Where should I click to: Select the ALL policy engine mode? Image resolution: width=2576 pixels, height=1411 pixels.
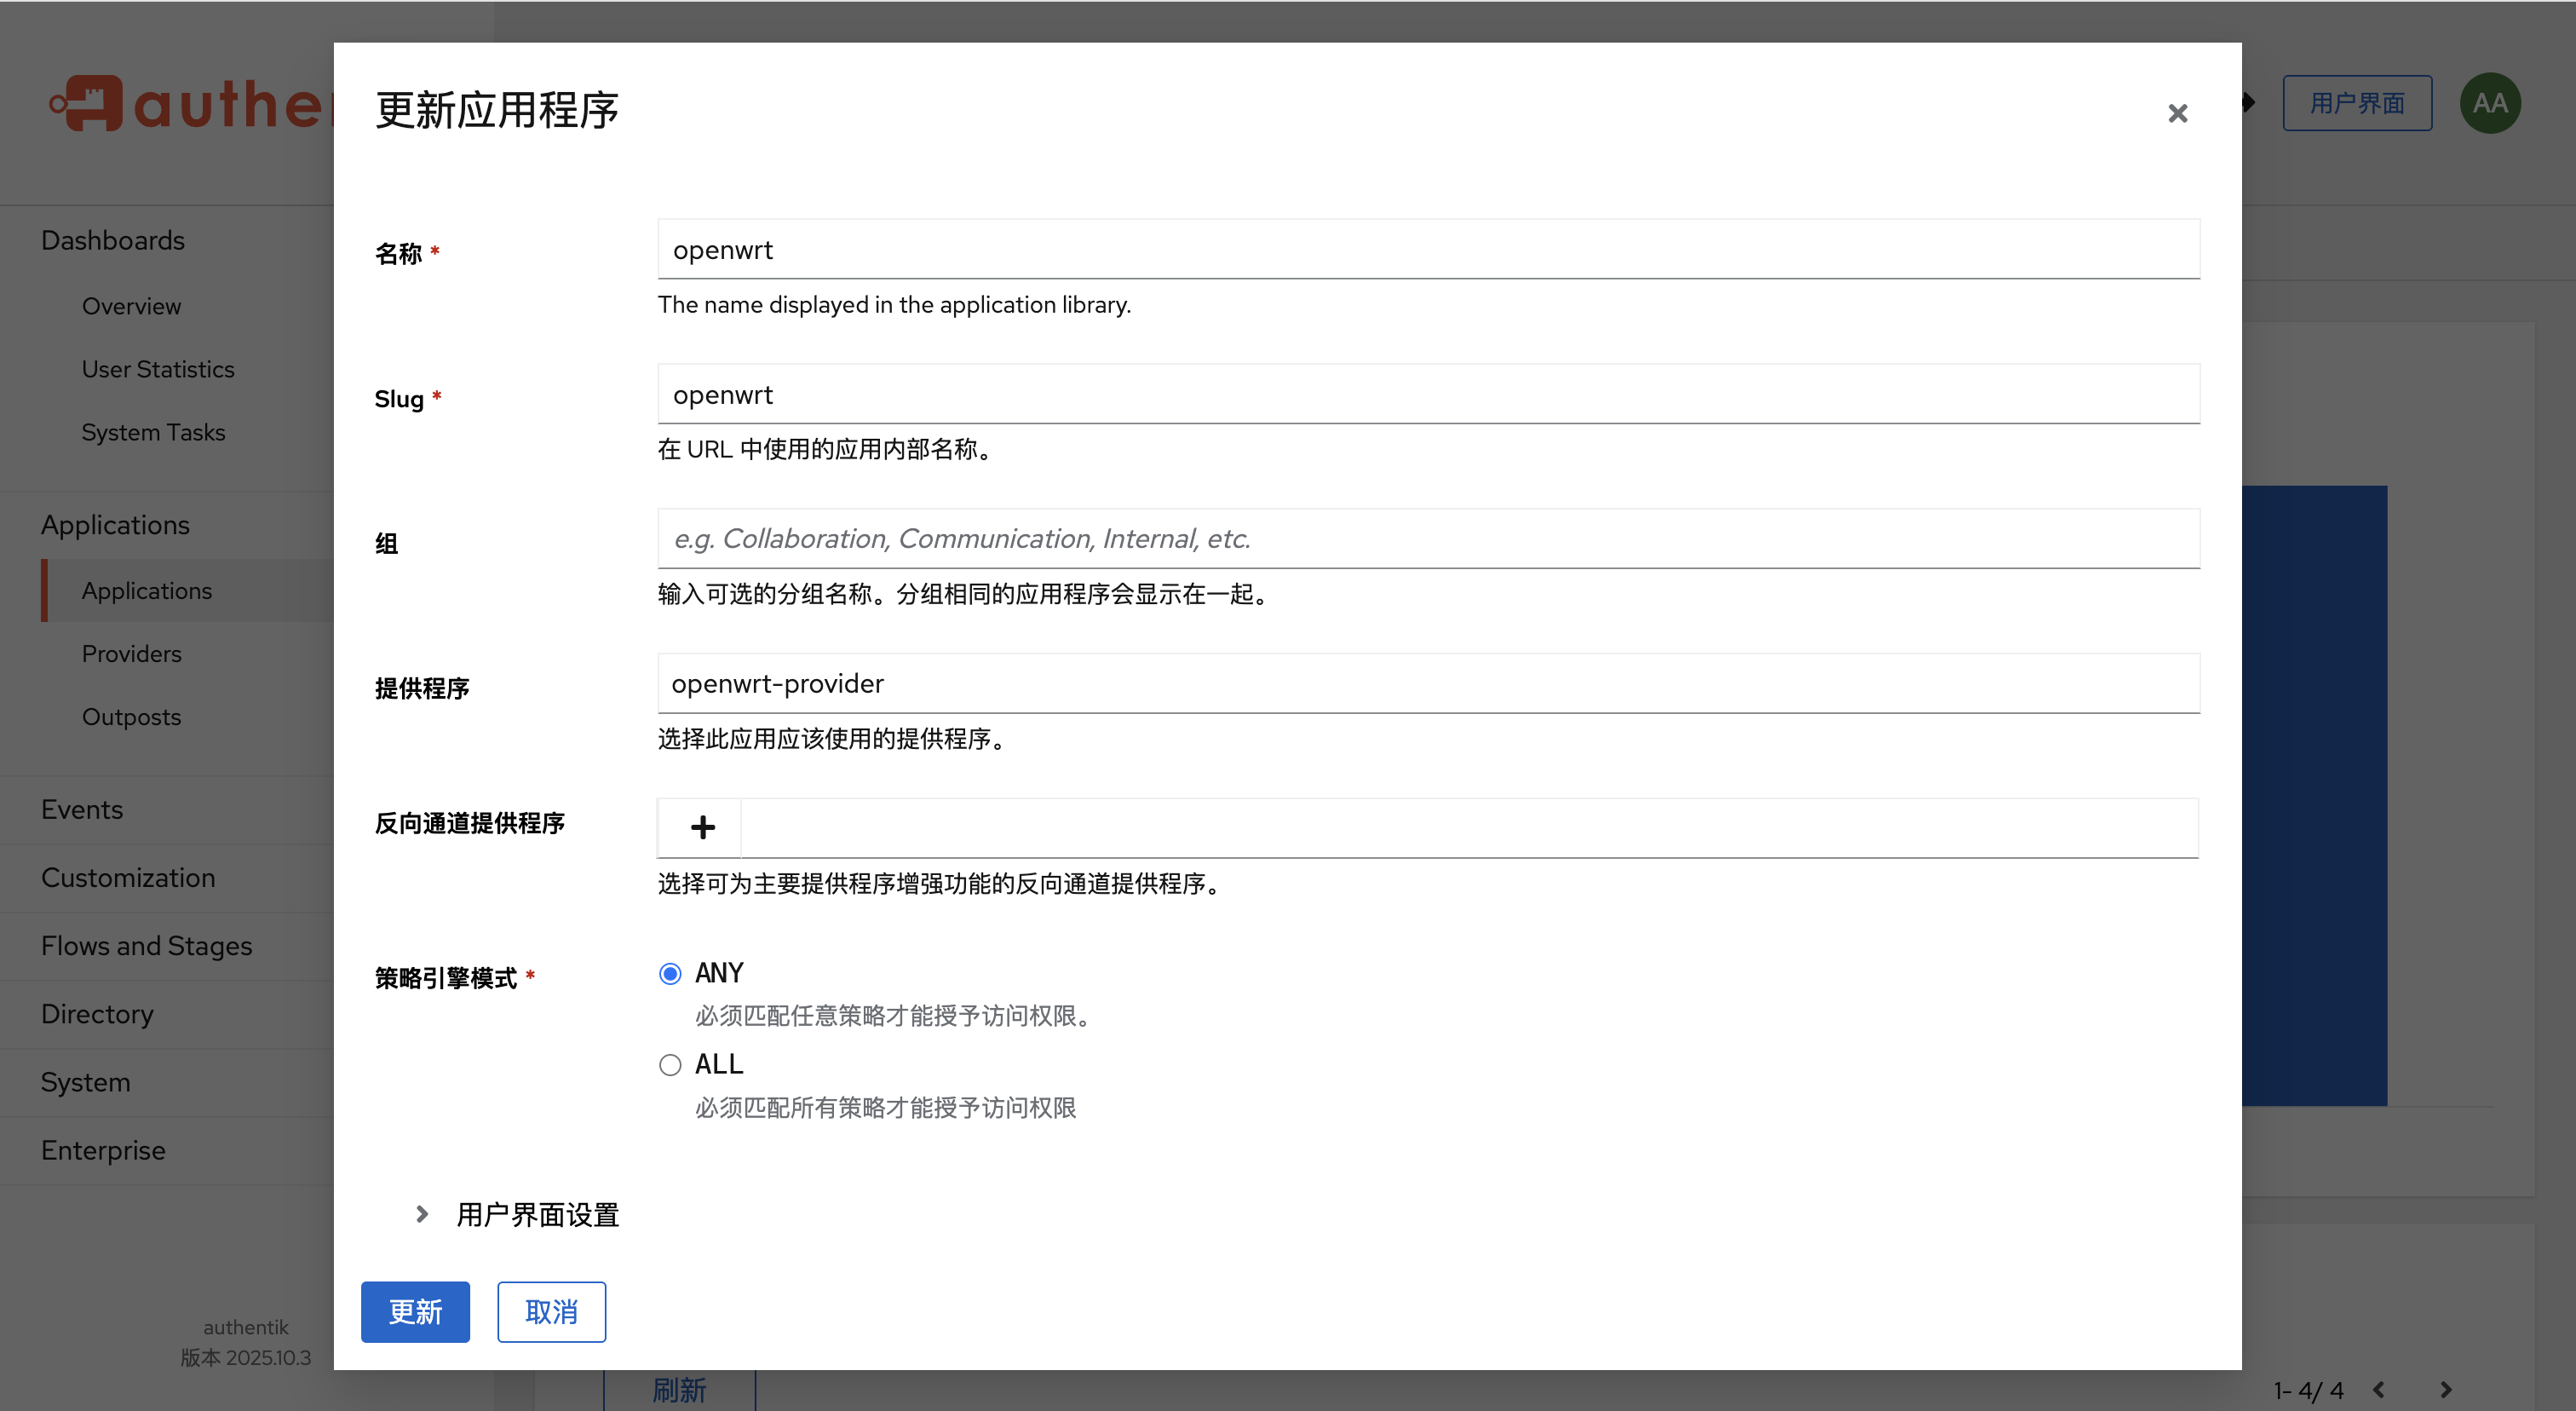tap(670, 1065)
